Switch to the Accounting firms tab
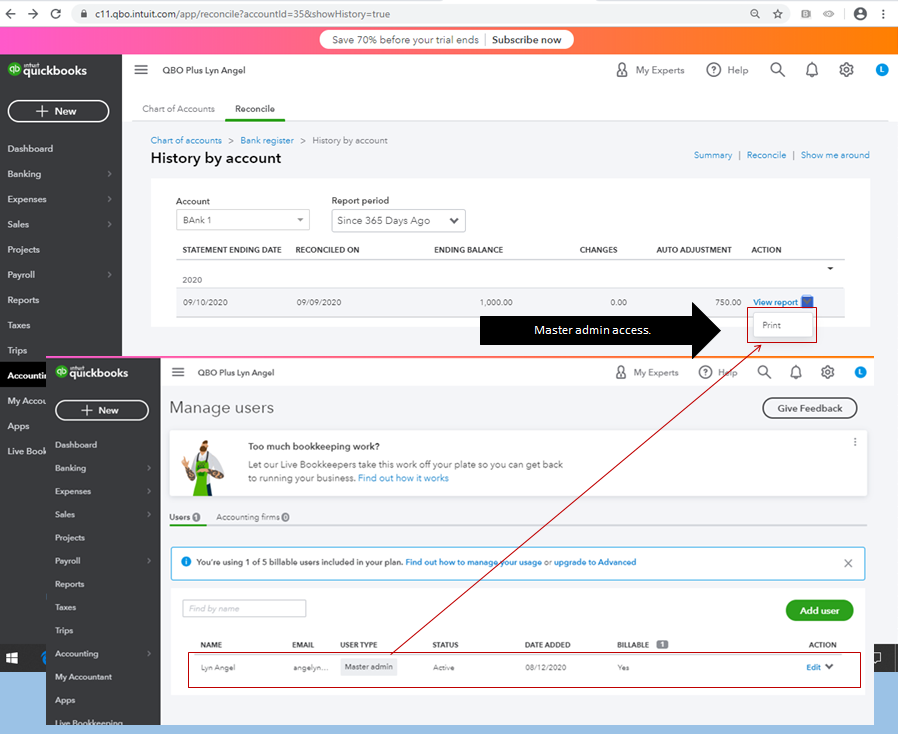Image resolution: width=898 pixels, height=734 pixels. pos(253,517)
